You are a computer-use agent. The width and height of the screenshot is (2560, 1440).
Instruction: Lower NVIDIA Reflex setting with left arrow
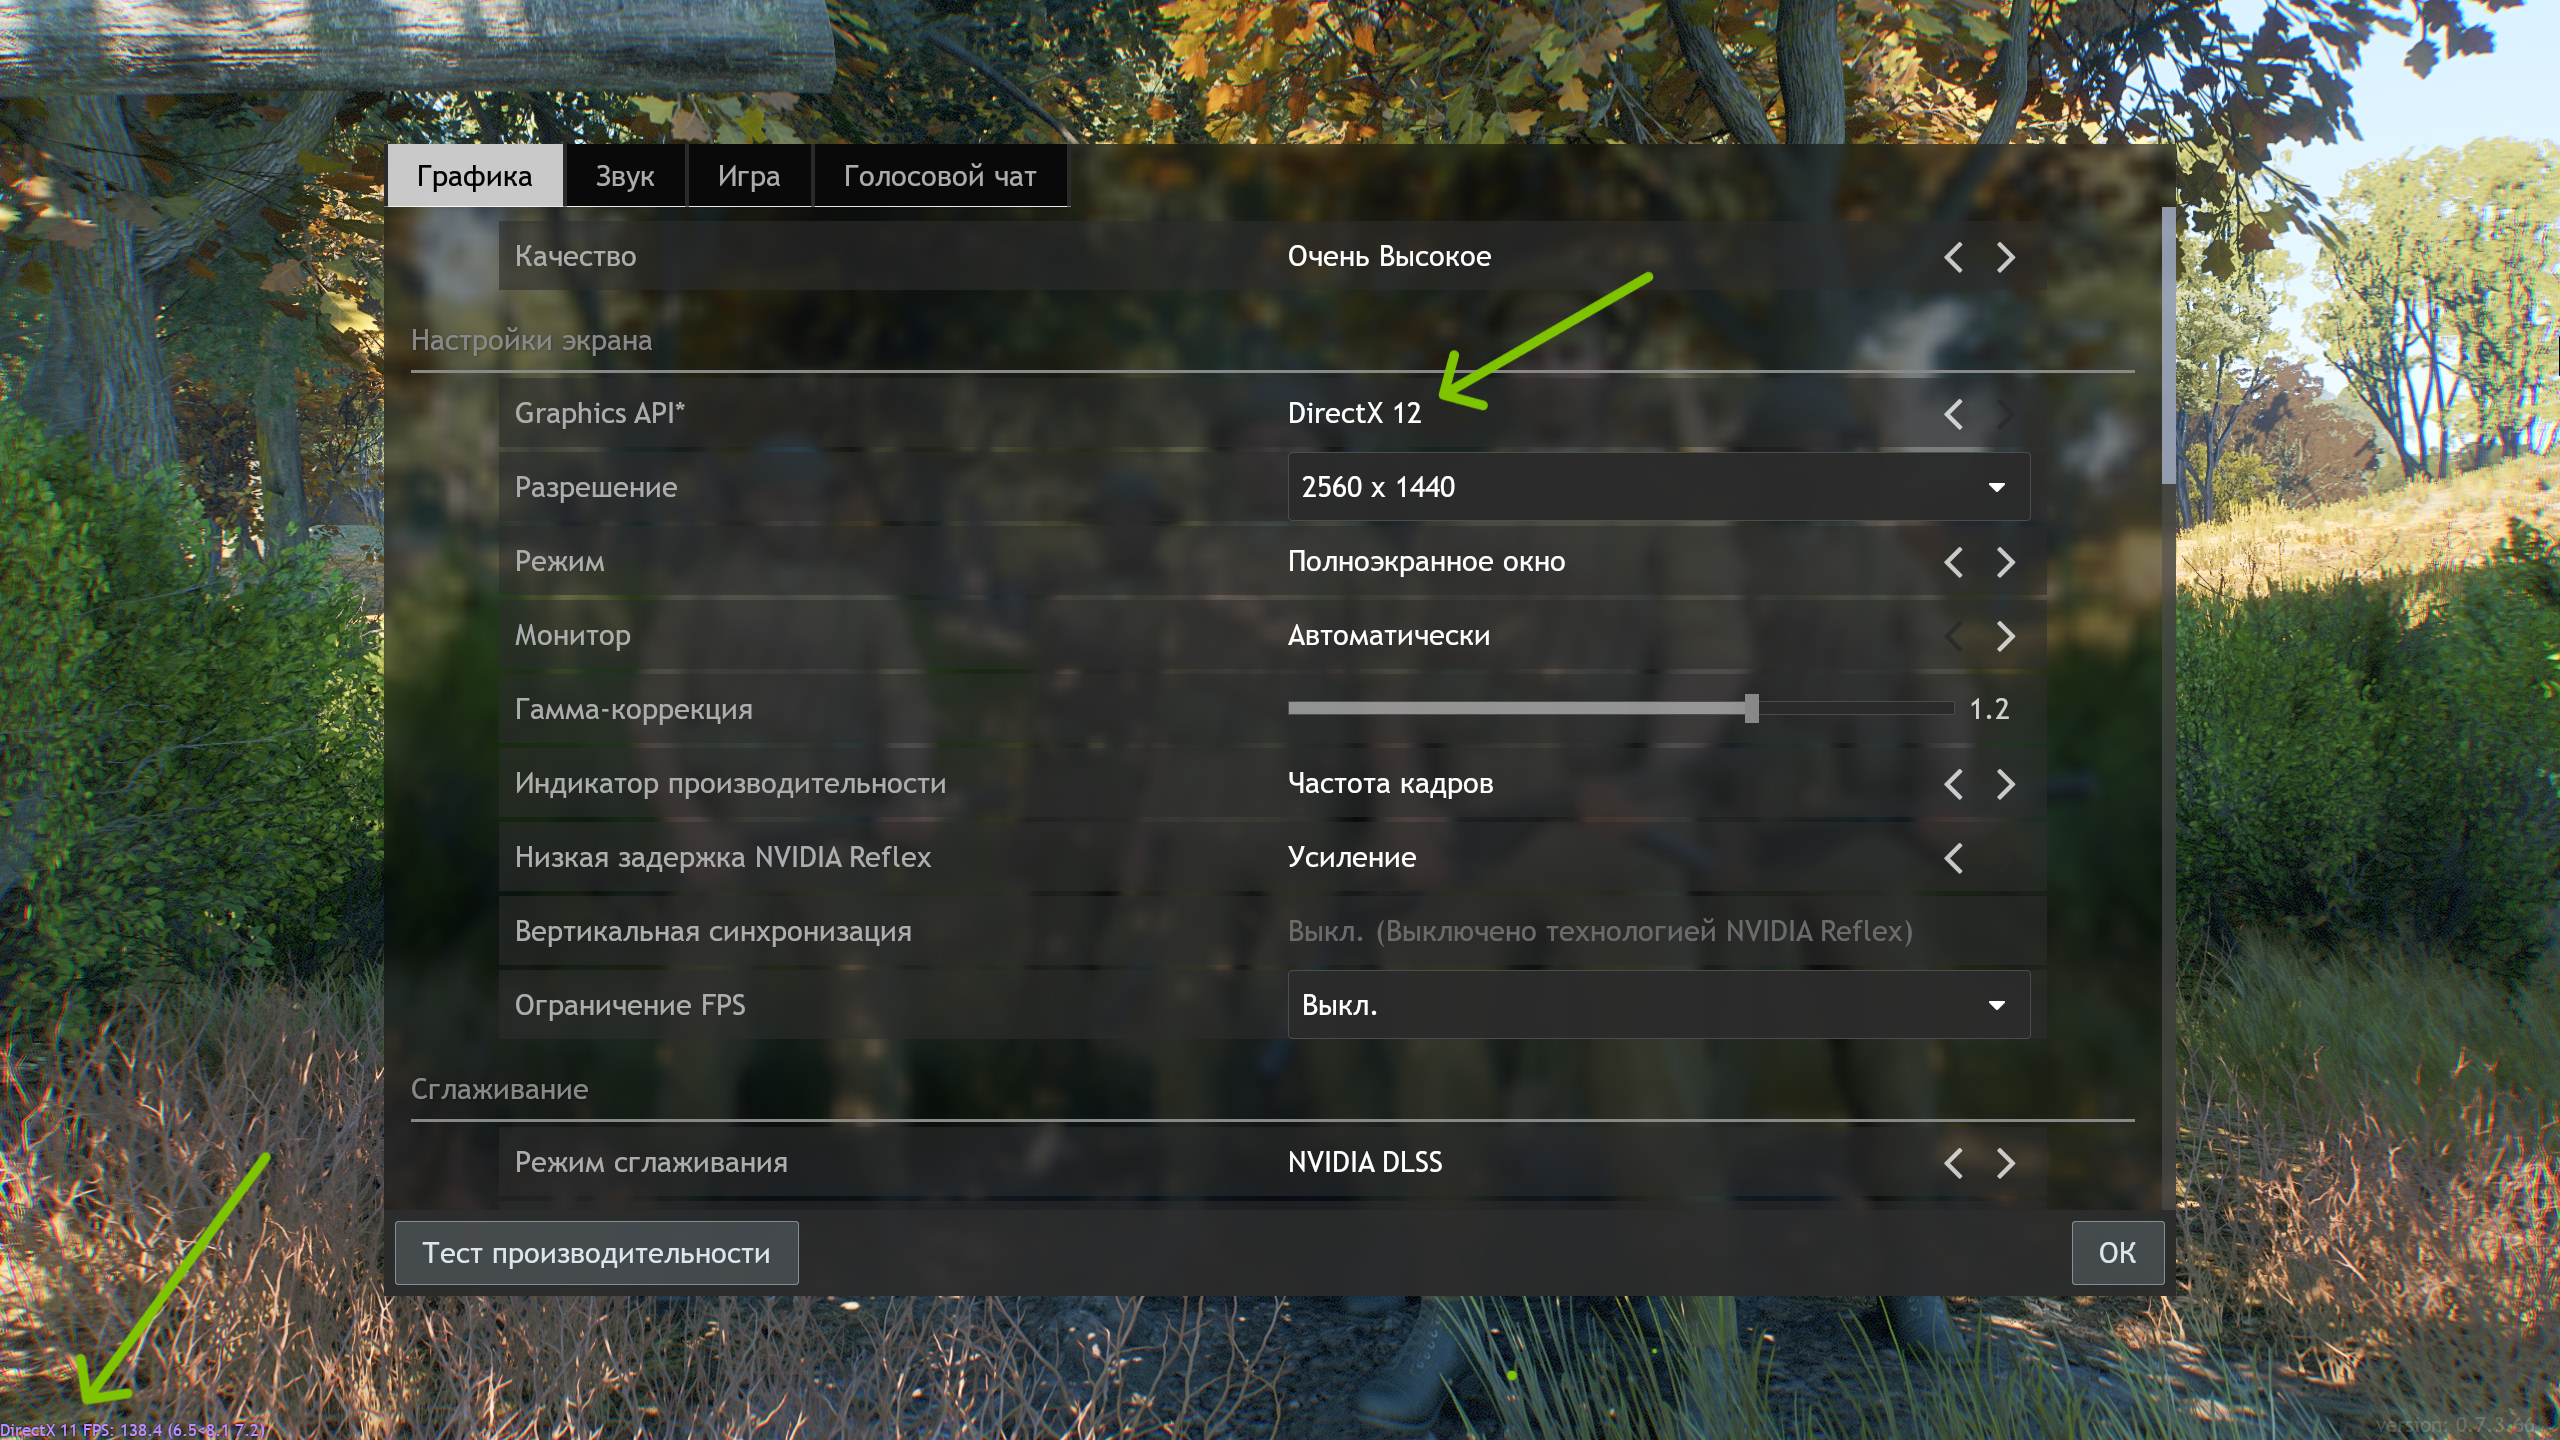point(1953,858)
